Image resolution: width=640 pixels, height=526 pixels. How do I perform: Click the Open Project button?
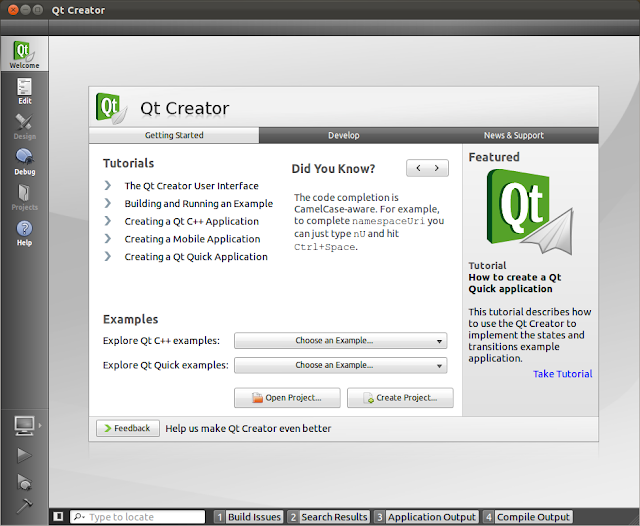click(x=287, y=397)
